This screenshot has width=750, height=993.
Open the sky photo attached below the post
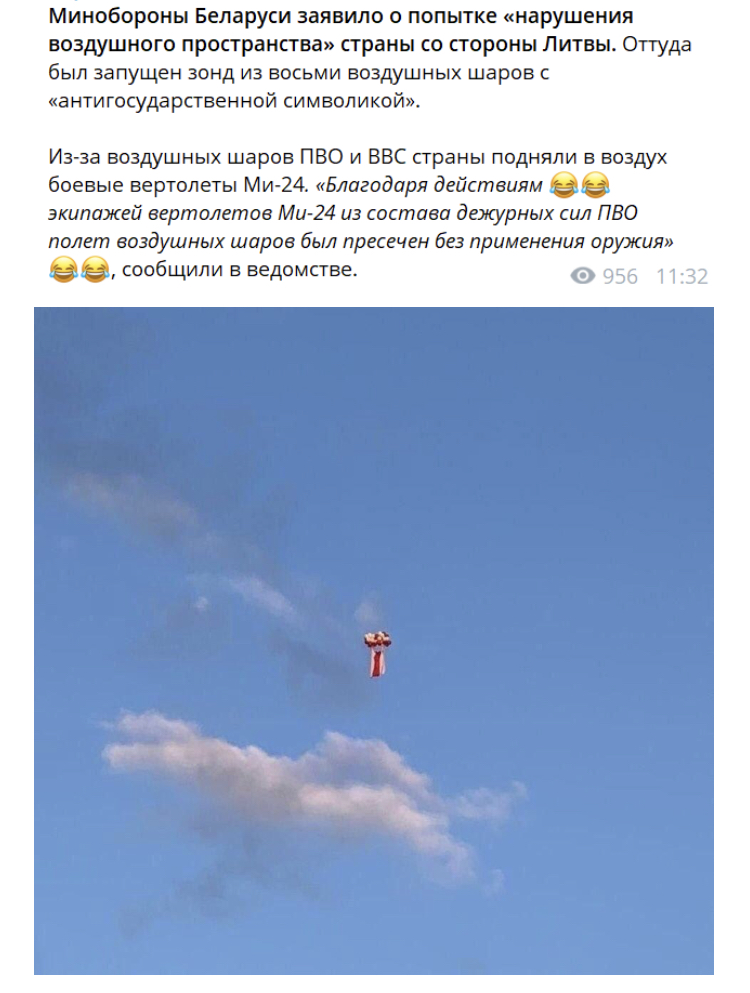point(374,640)
